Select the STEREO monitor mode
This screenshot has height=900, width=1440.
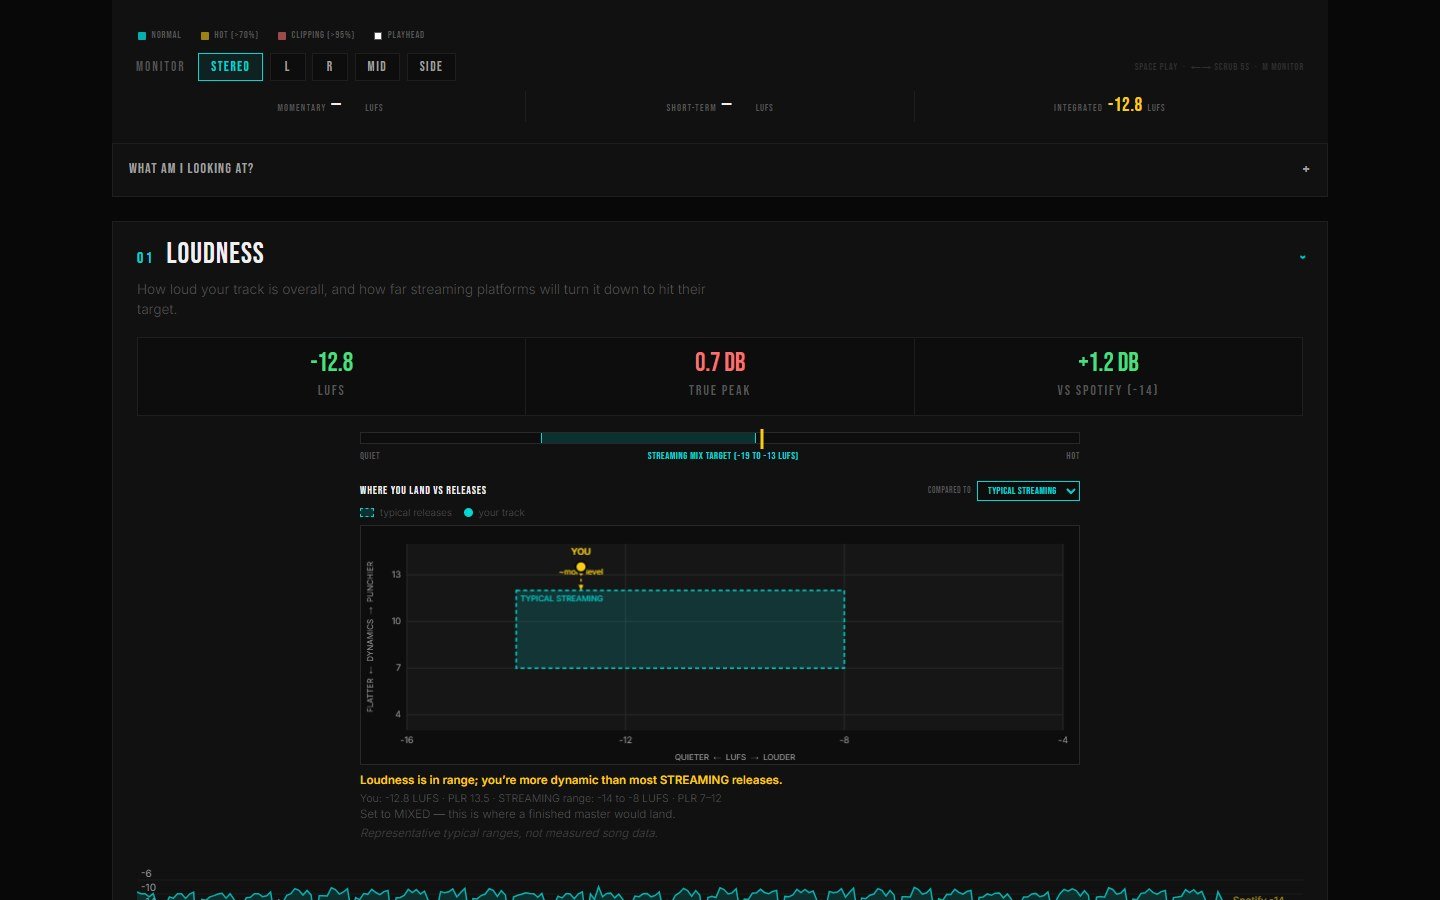point(230,67)
